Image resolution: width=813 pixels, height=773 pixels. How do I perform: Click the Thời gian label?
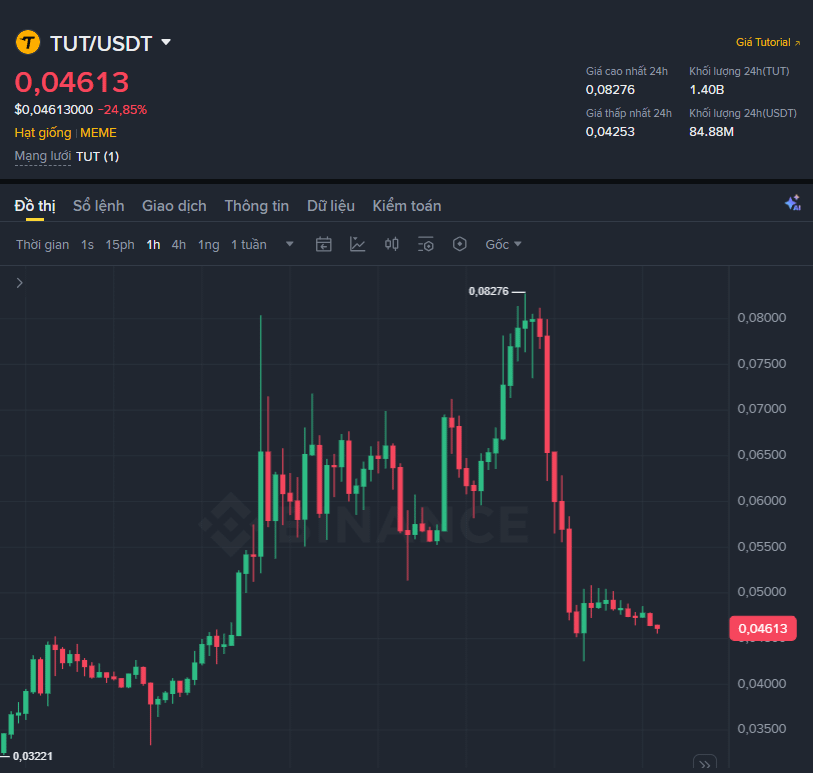[x=43, y=245]
